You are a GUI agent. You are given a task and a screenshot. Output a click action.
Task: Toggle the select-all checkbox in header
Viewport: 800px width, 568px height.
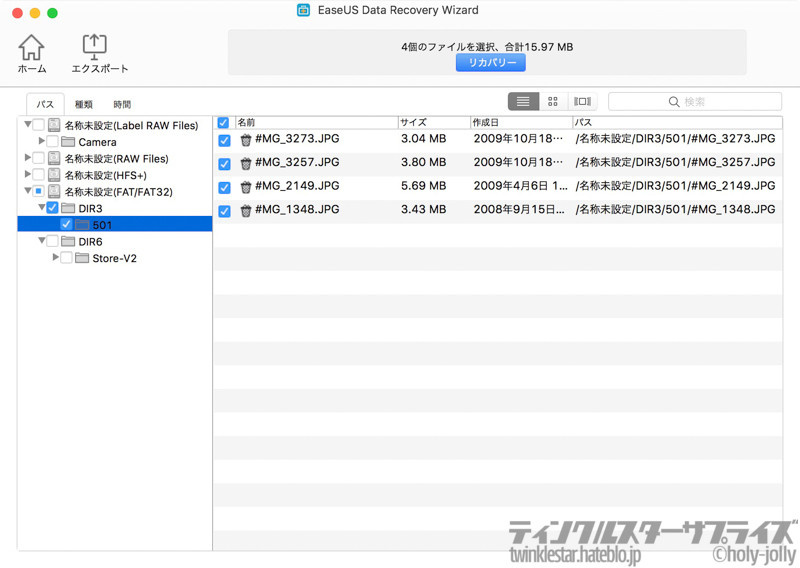(223, 122)
